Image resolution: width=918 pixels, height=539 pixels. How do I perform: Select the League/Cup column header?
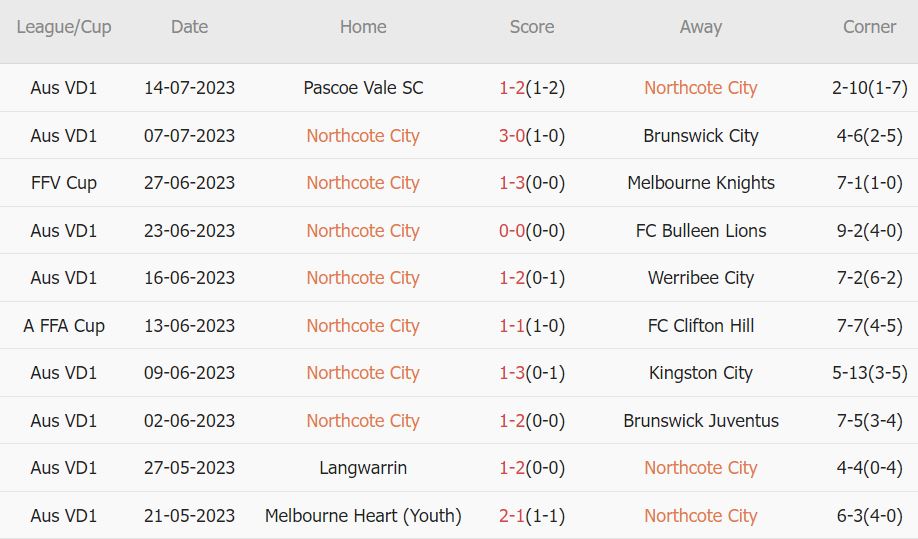coord(64,27)
